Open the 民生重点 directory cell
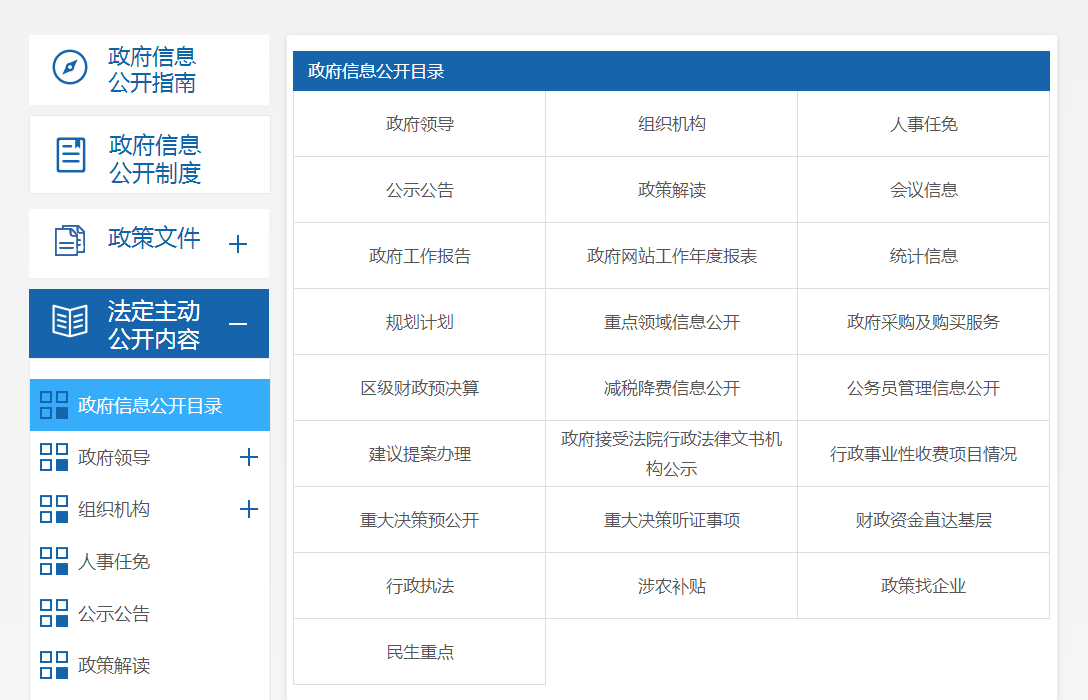1088x700 pixels. [419, 652]
